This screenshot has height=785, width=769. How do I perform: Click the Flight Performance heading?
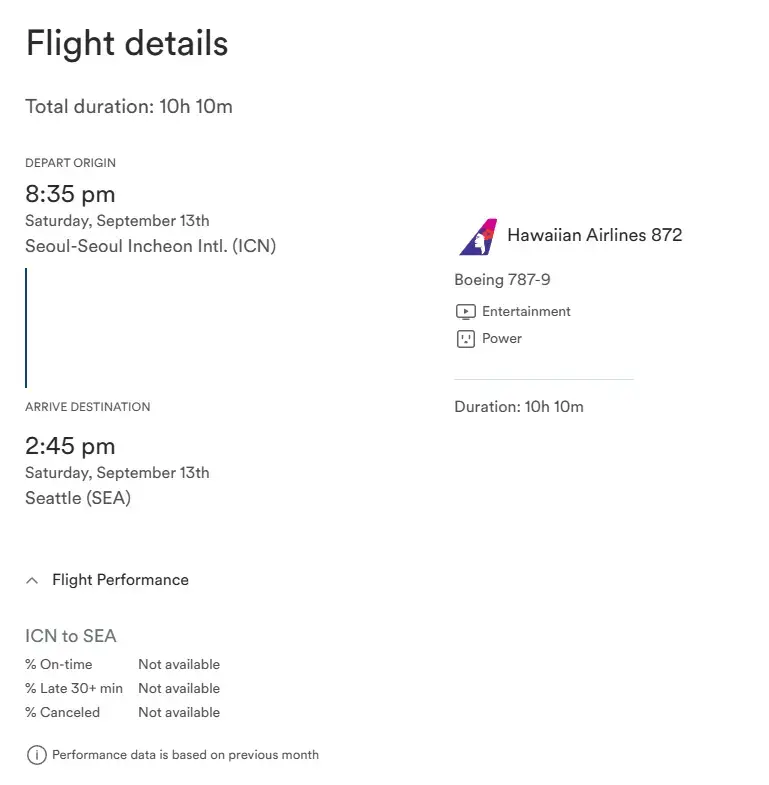[x=120, y=580]
